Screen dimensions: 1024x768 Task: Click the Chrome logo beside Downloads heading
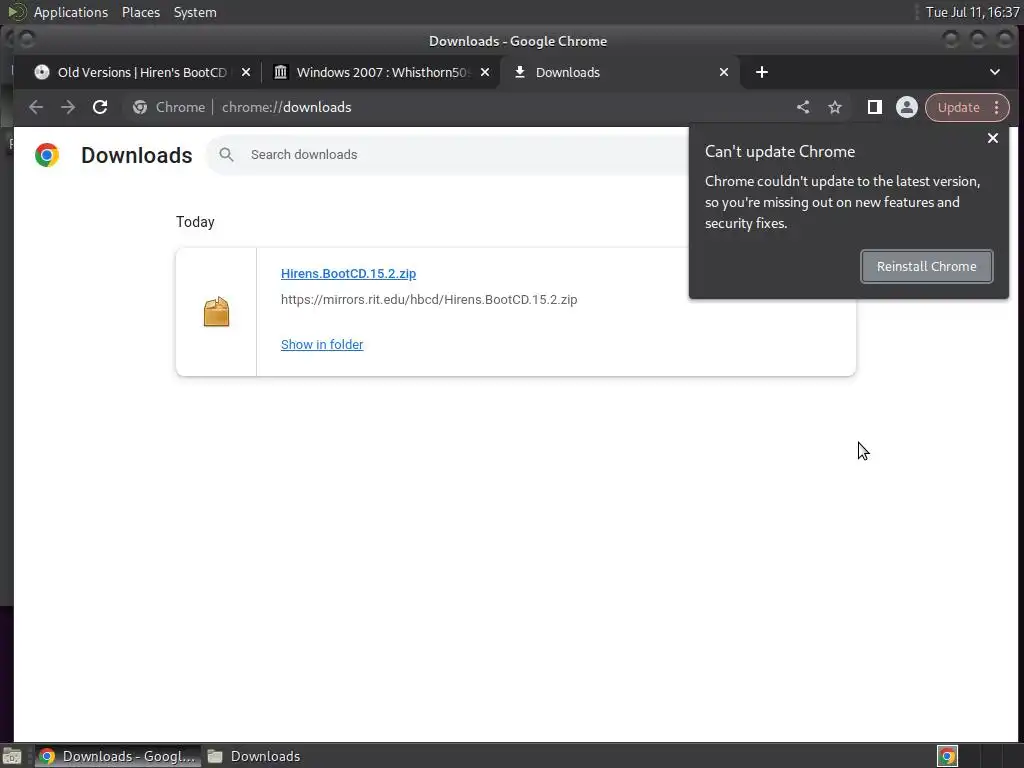(x=47, y=155)
